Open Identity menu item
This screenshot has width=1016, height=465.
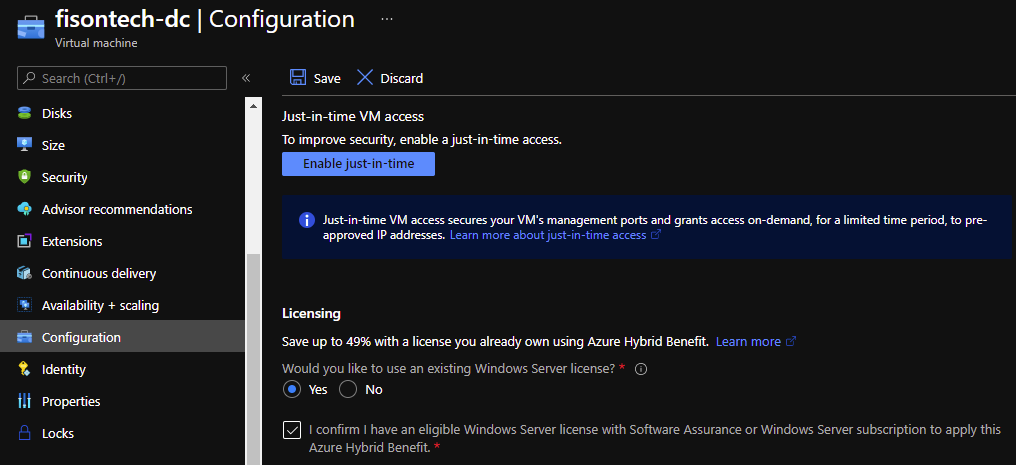click(x=122, y=369)
